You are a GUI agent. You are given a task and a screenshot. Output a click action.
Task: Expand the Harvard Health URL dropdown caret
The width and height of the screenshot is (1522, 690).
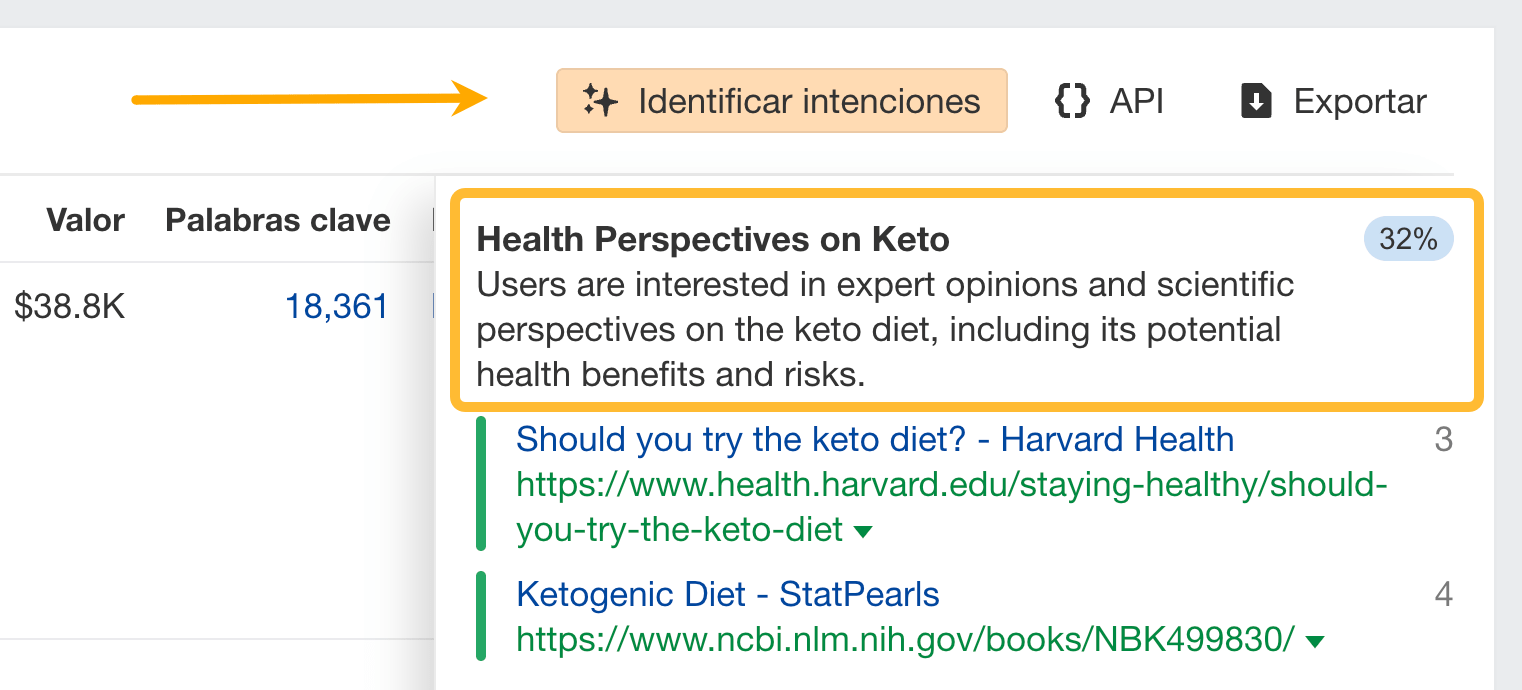[863, 532]
